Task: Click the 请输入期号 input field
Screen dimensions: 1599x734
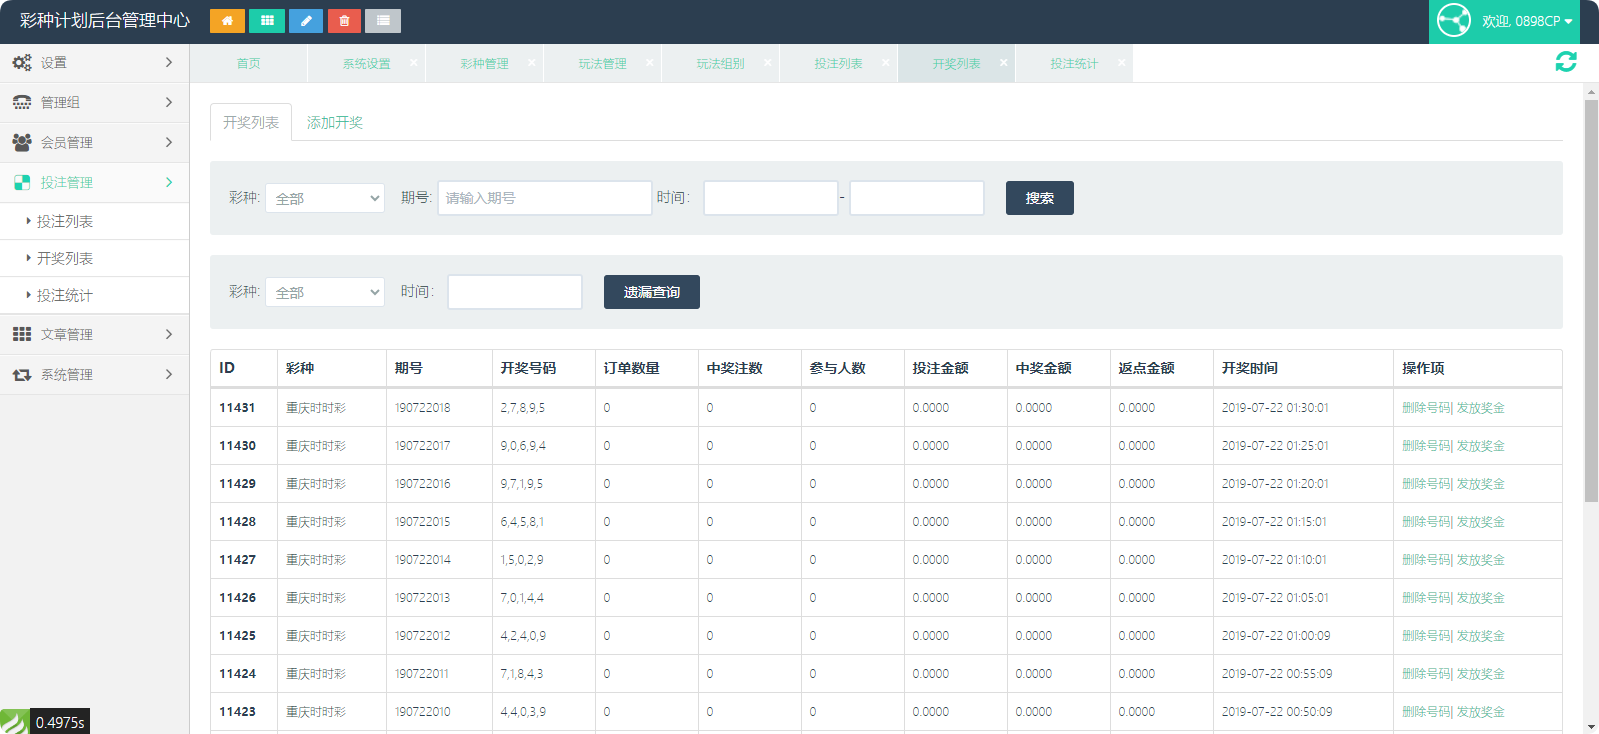Action: click(544, 198)
